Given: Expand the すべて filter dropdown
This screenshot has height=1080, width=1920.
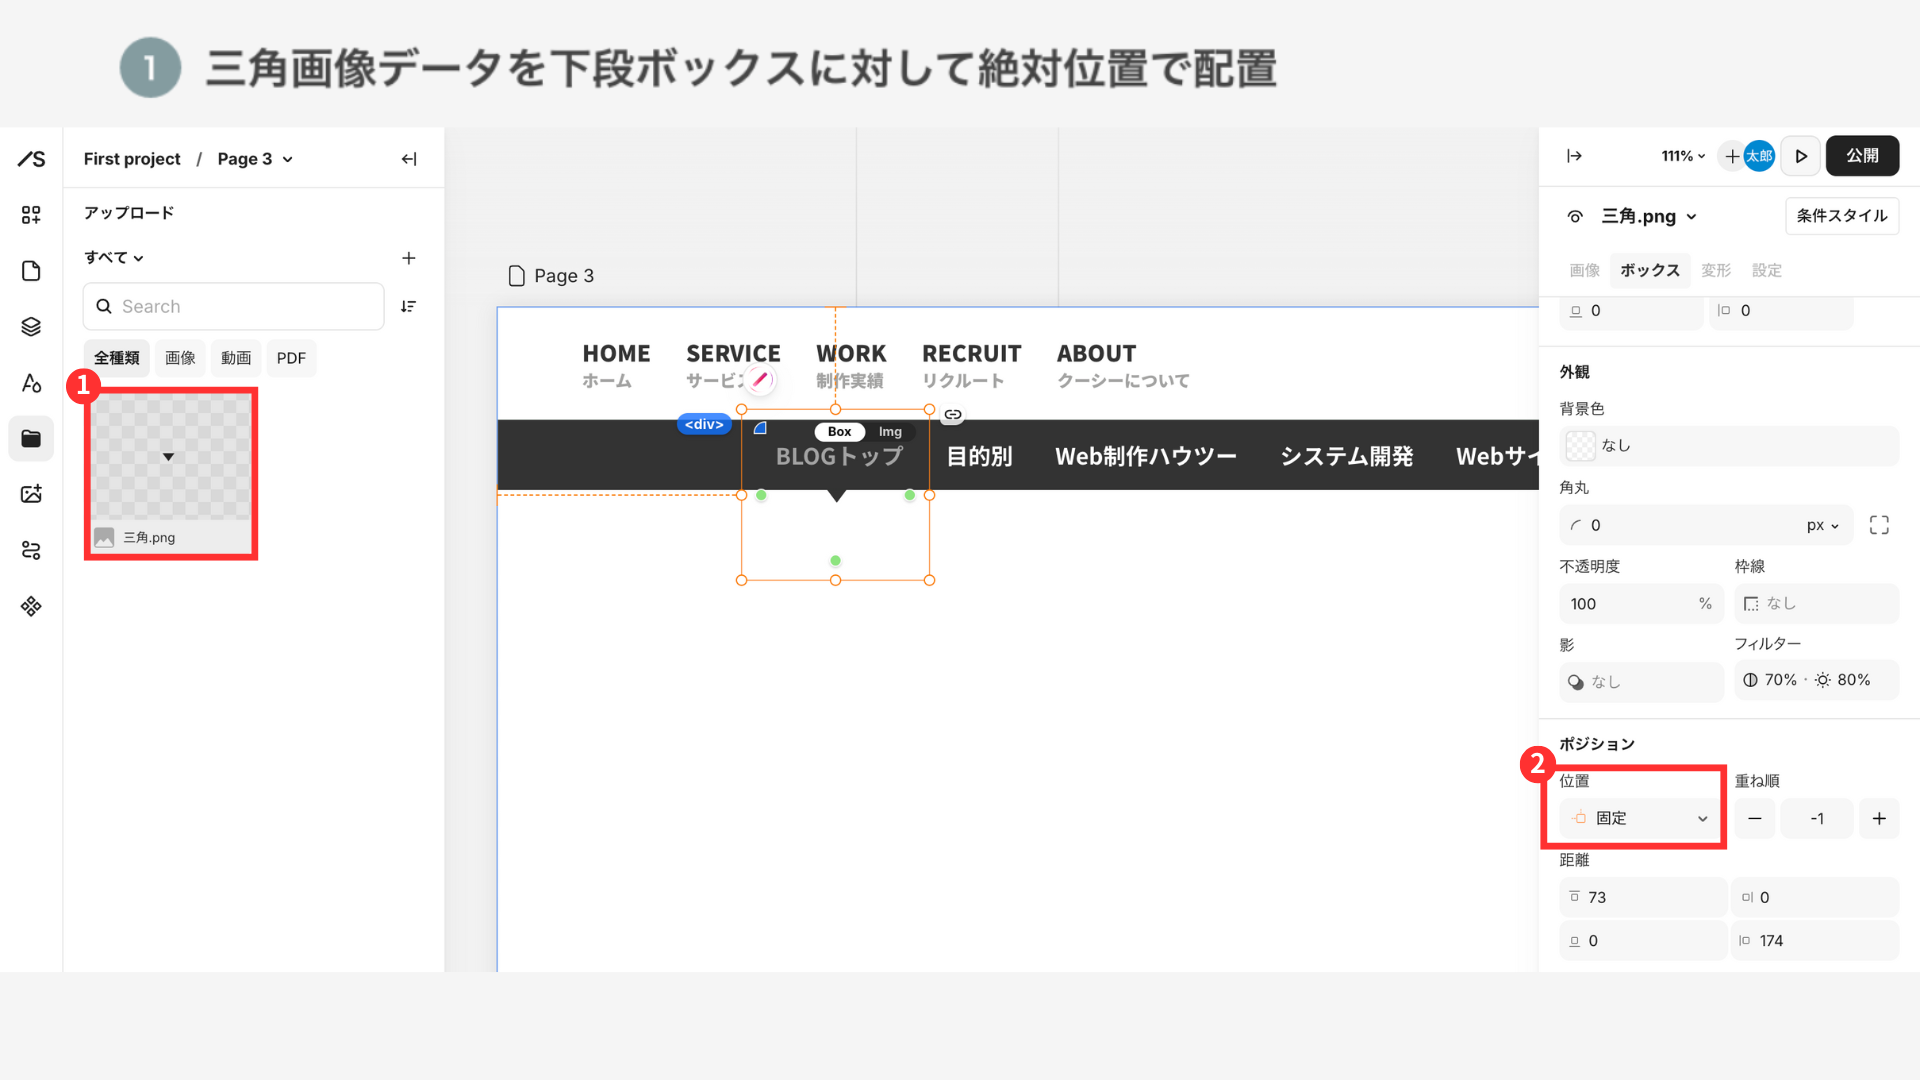Looking at the screenshot, I should click(113, 257).
